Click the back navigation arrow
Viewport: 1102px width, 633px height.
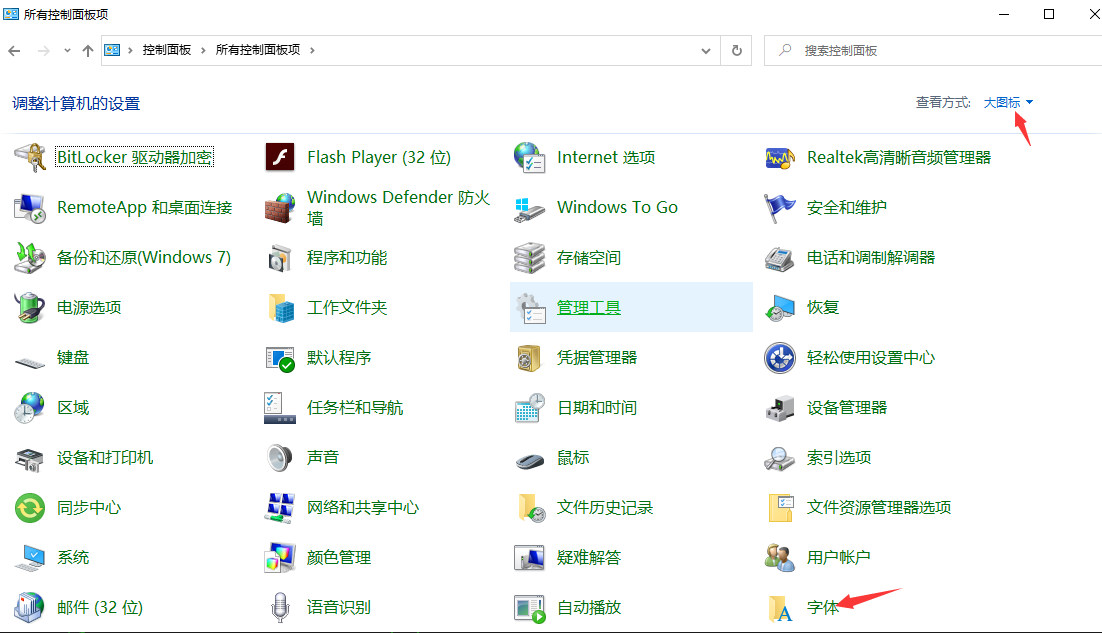tap(15, 50)
